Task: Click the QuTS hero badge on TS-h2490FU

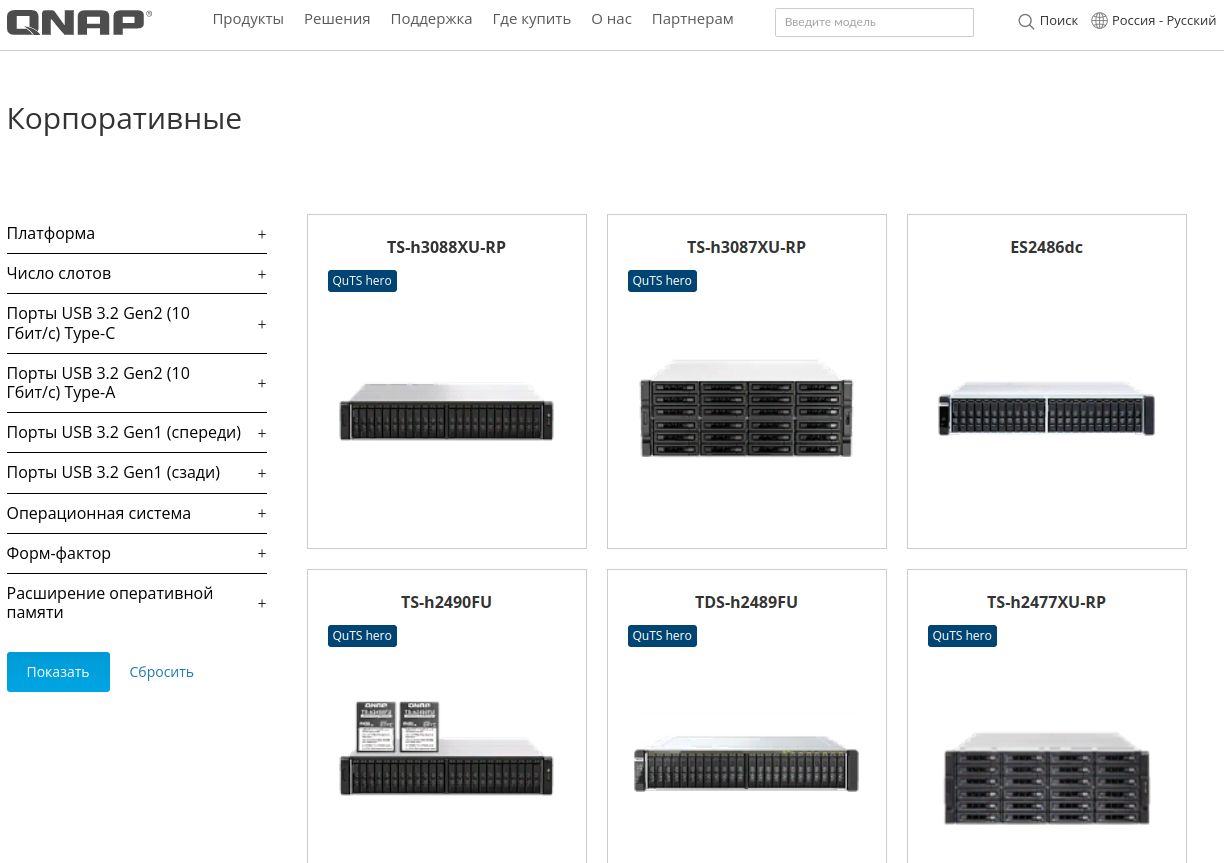Action: click(x=362, y=636)
